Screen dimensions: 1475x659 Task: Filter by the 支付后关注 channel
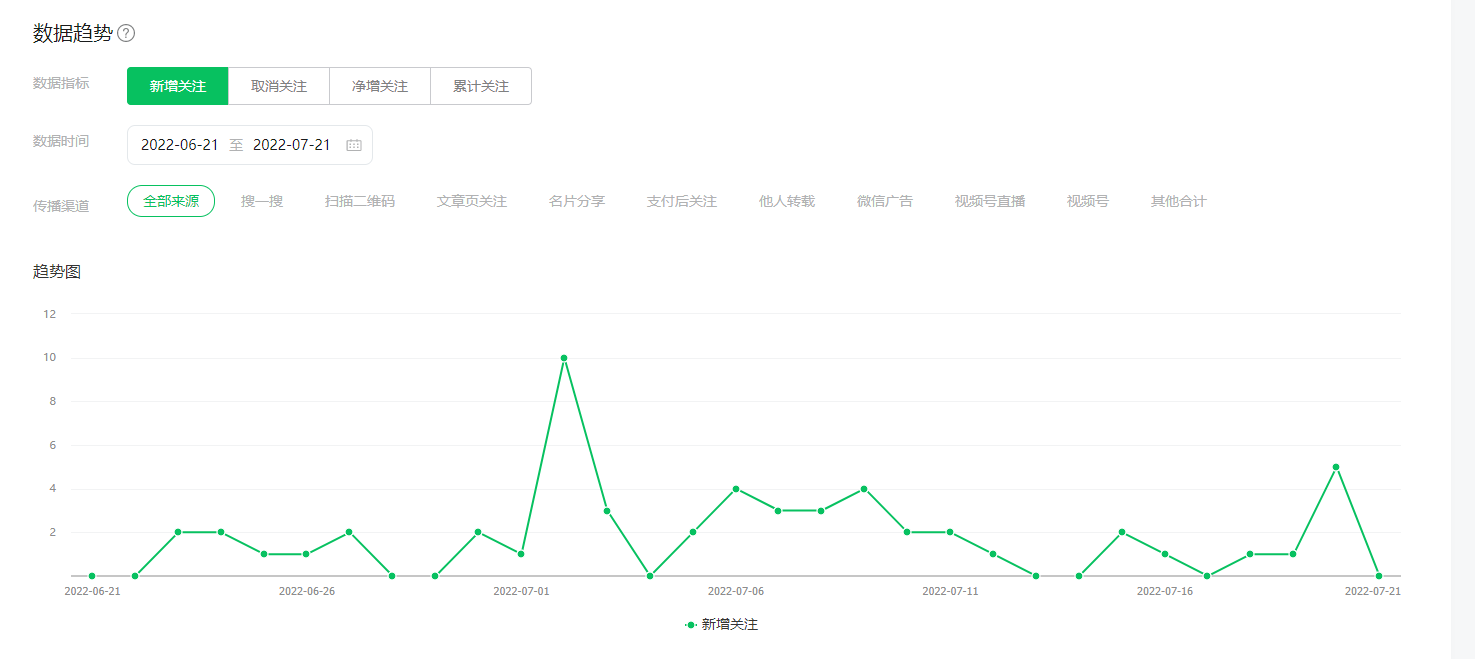[x=682, y=201]
